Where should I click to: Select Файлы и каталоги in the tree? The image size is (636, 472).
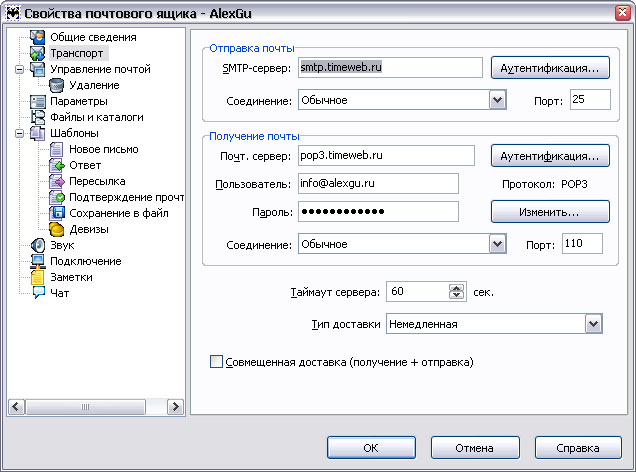coord(97,117)
